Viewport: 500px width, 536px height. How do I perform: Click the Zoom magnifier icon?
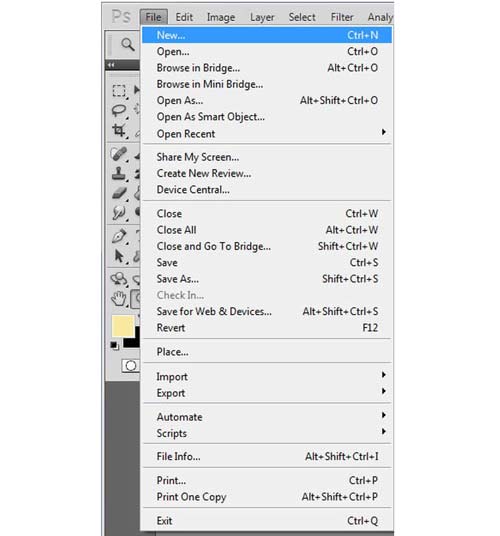pyautogui.click(x=127, y=44)
